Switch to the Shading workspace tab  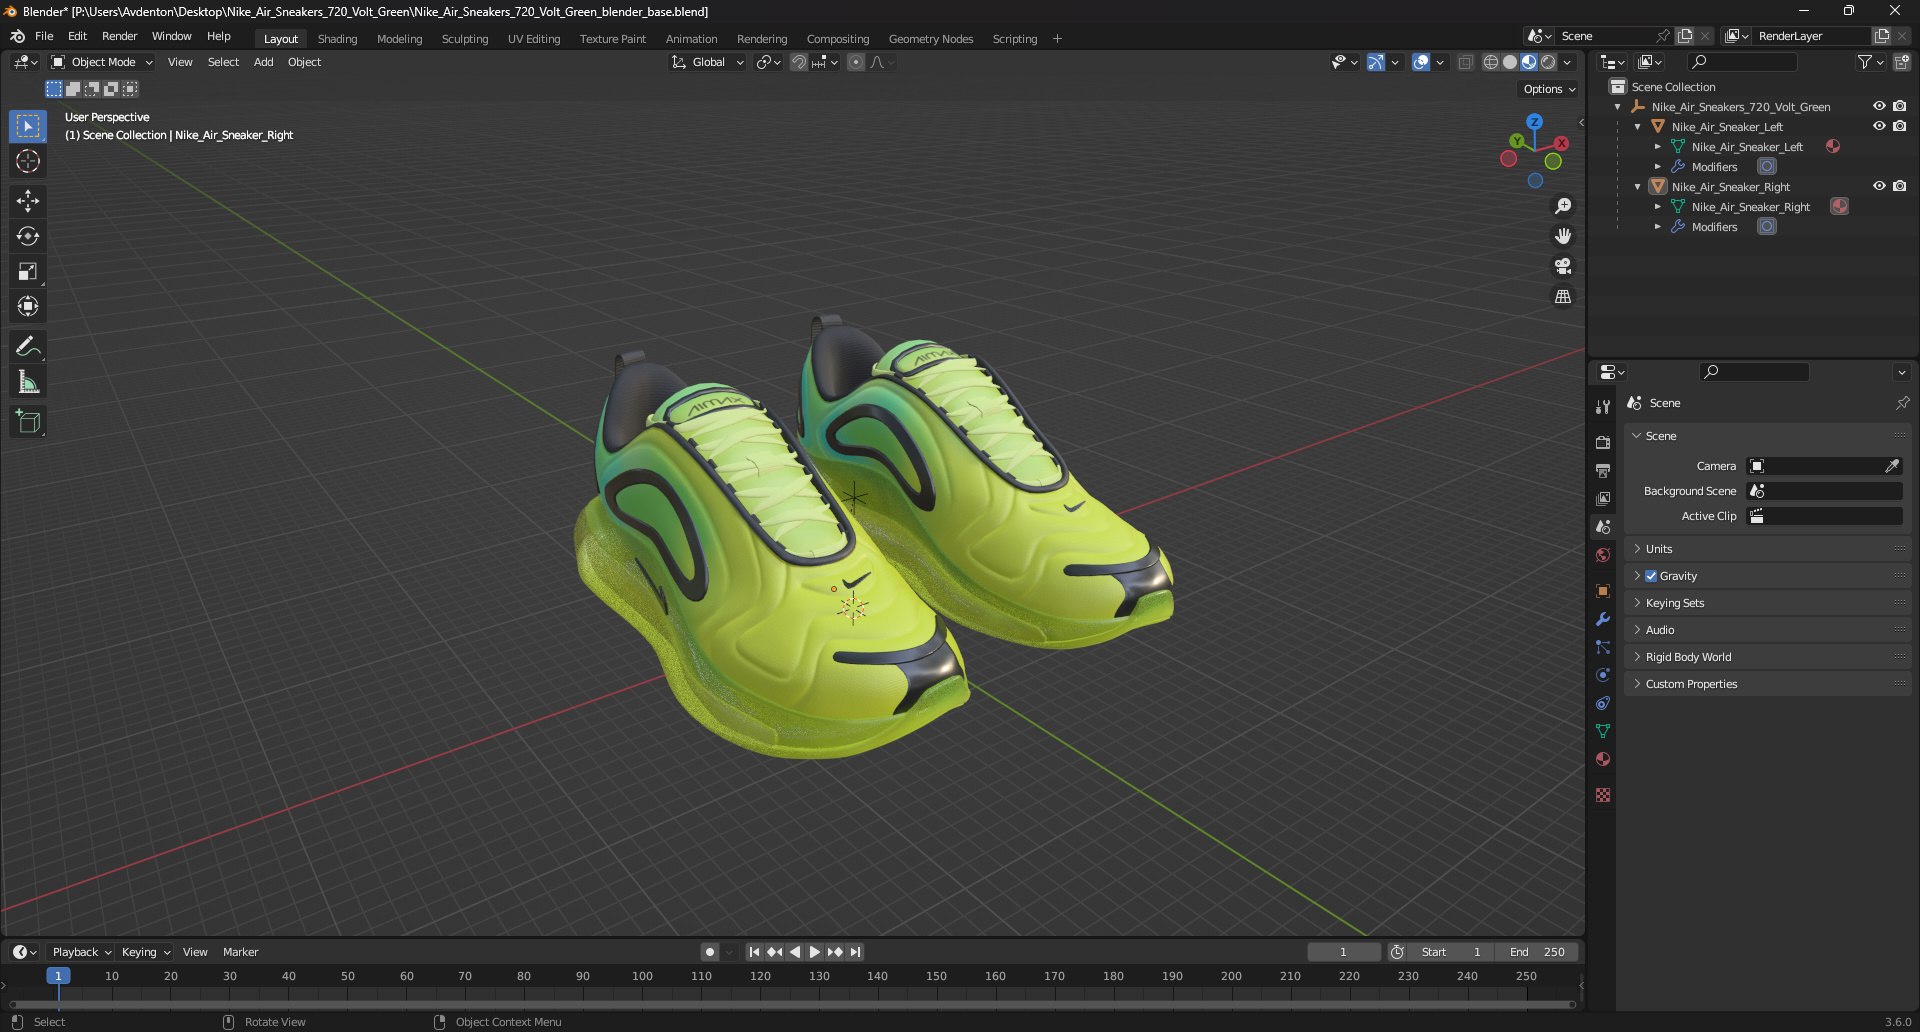(337, 39)
